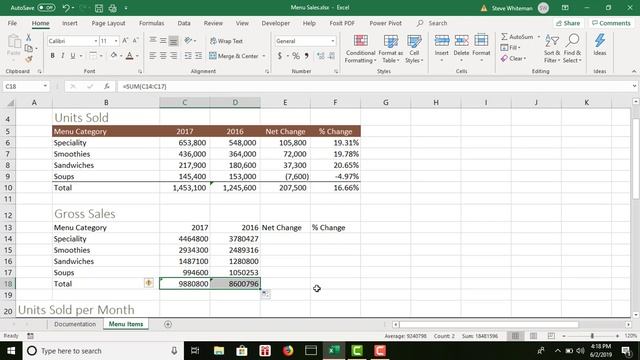Click Decrease Indent icon
Viewport: 640px width, 360px height.
tap(188, 56)
